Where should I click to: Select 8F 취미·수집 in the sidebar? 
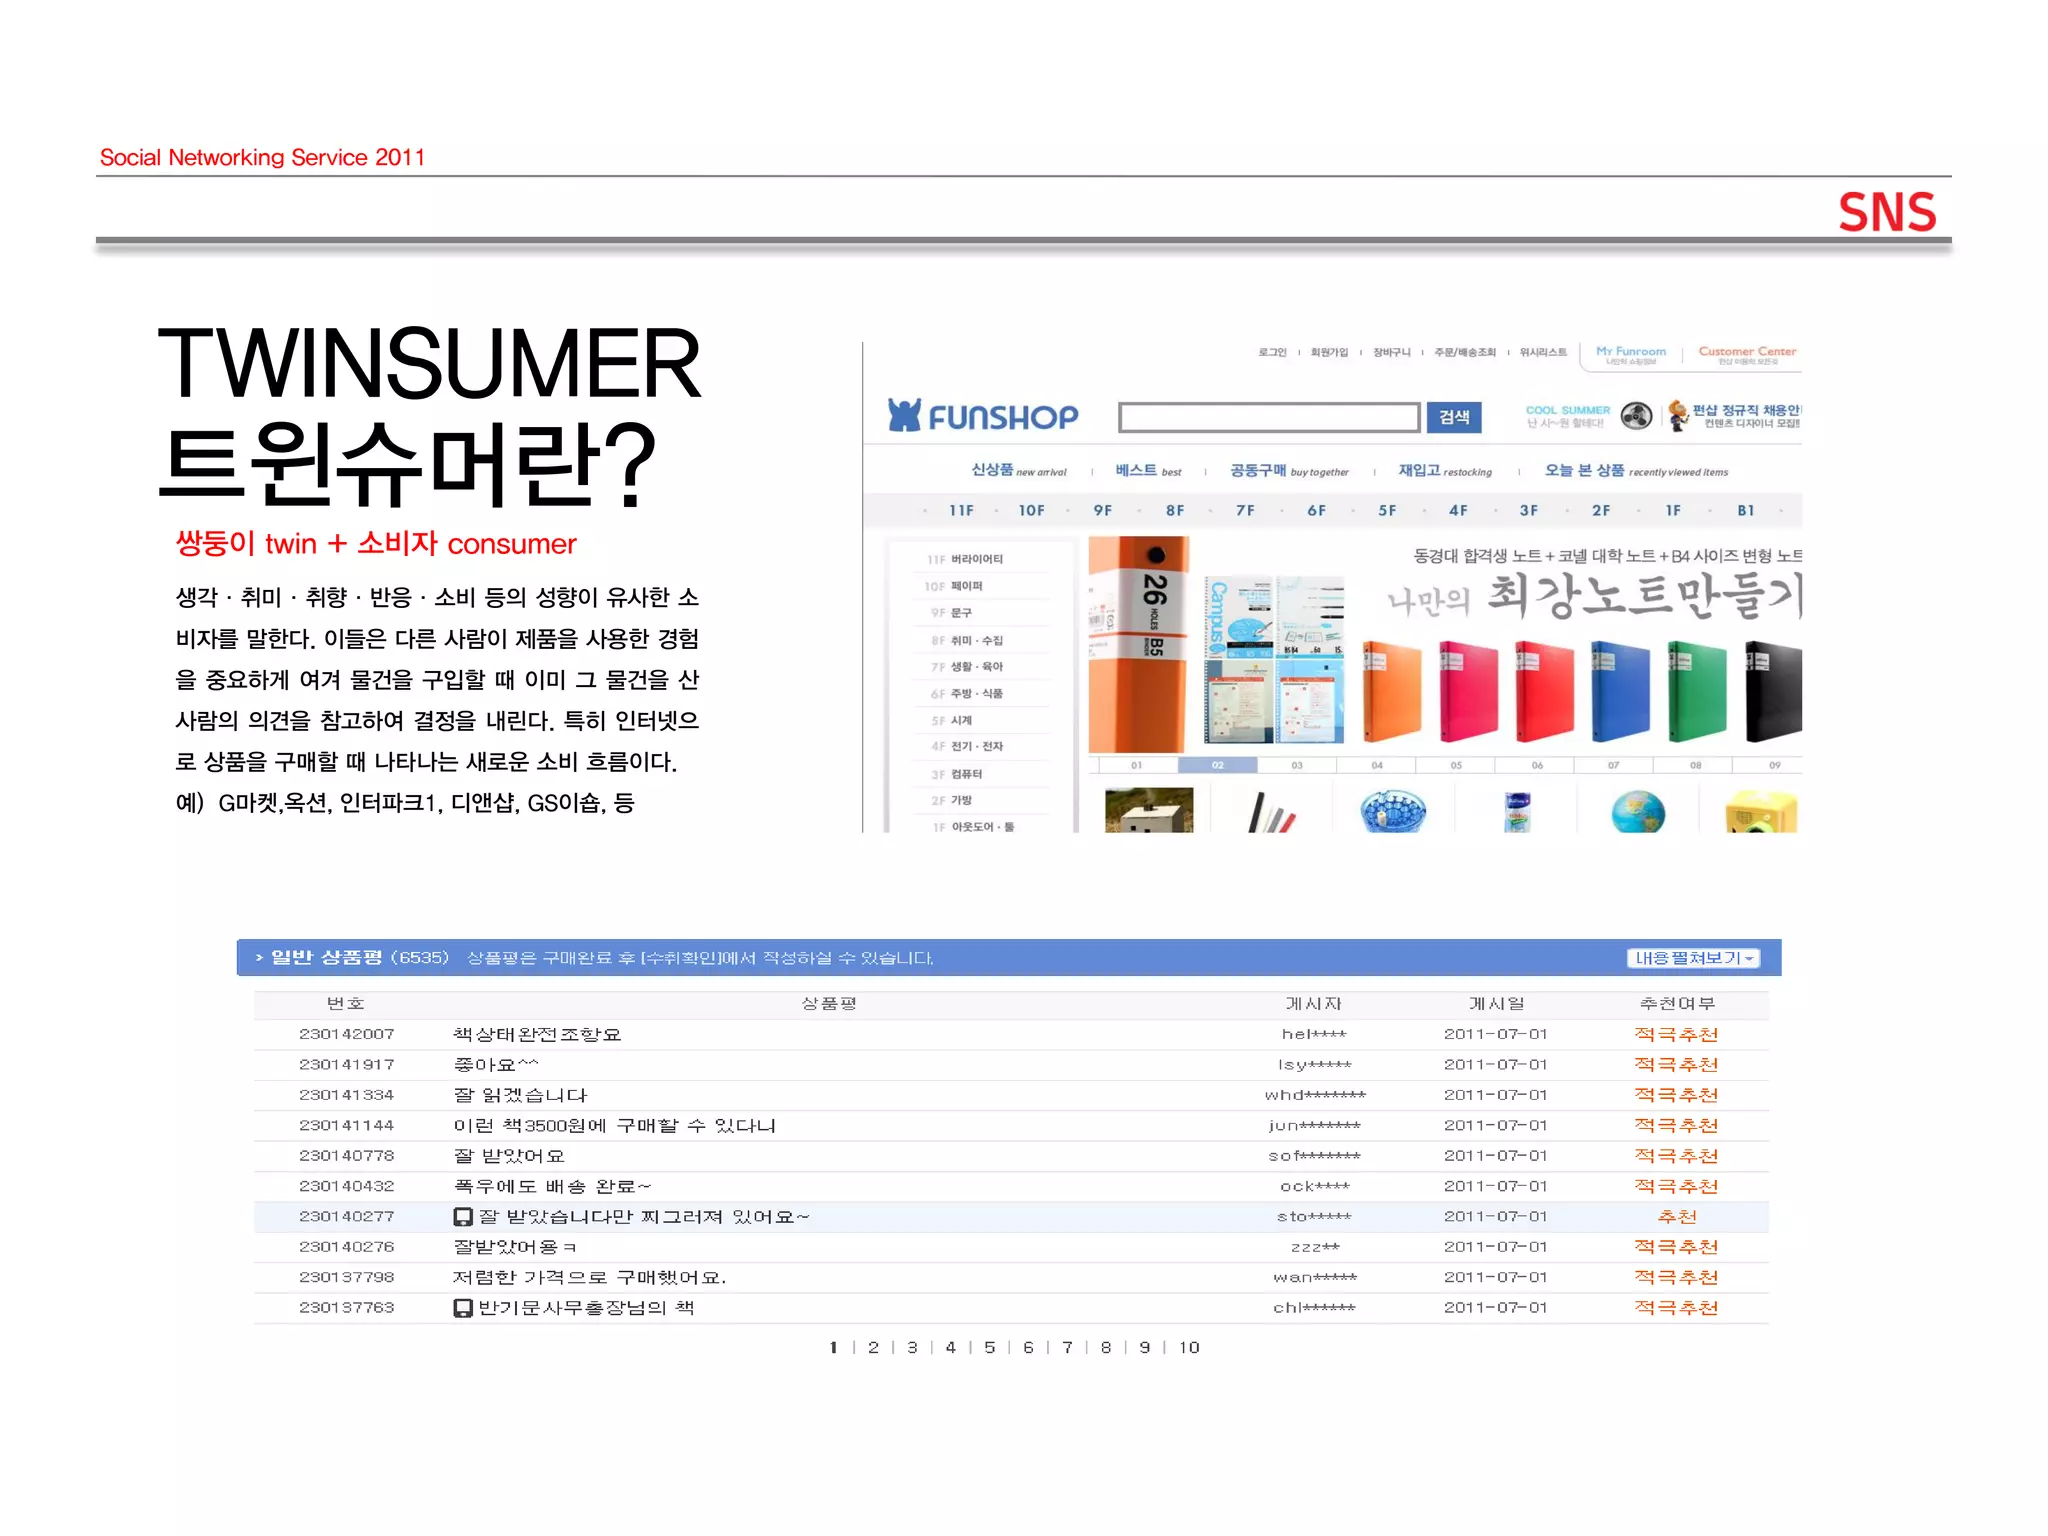pyautogui.click(x=967, y=640)
